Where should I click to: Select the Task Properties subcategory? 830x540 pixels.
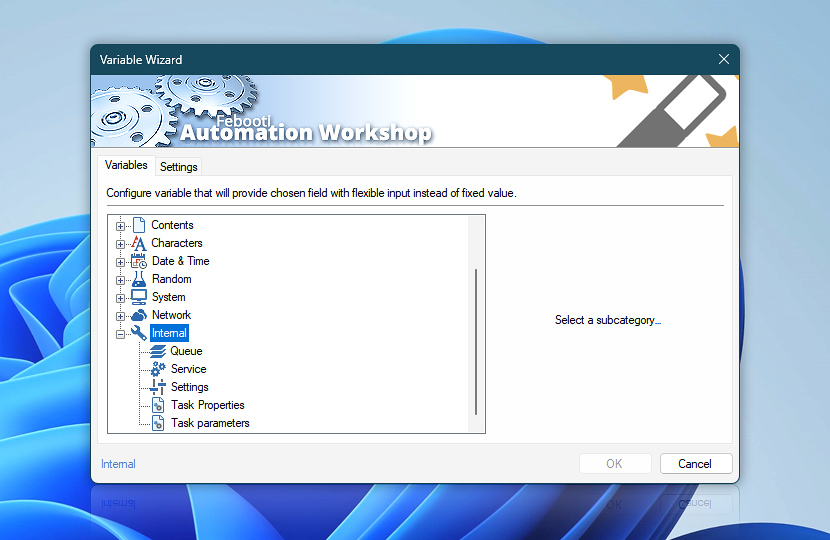(x=208, y=405)
